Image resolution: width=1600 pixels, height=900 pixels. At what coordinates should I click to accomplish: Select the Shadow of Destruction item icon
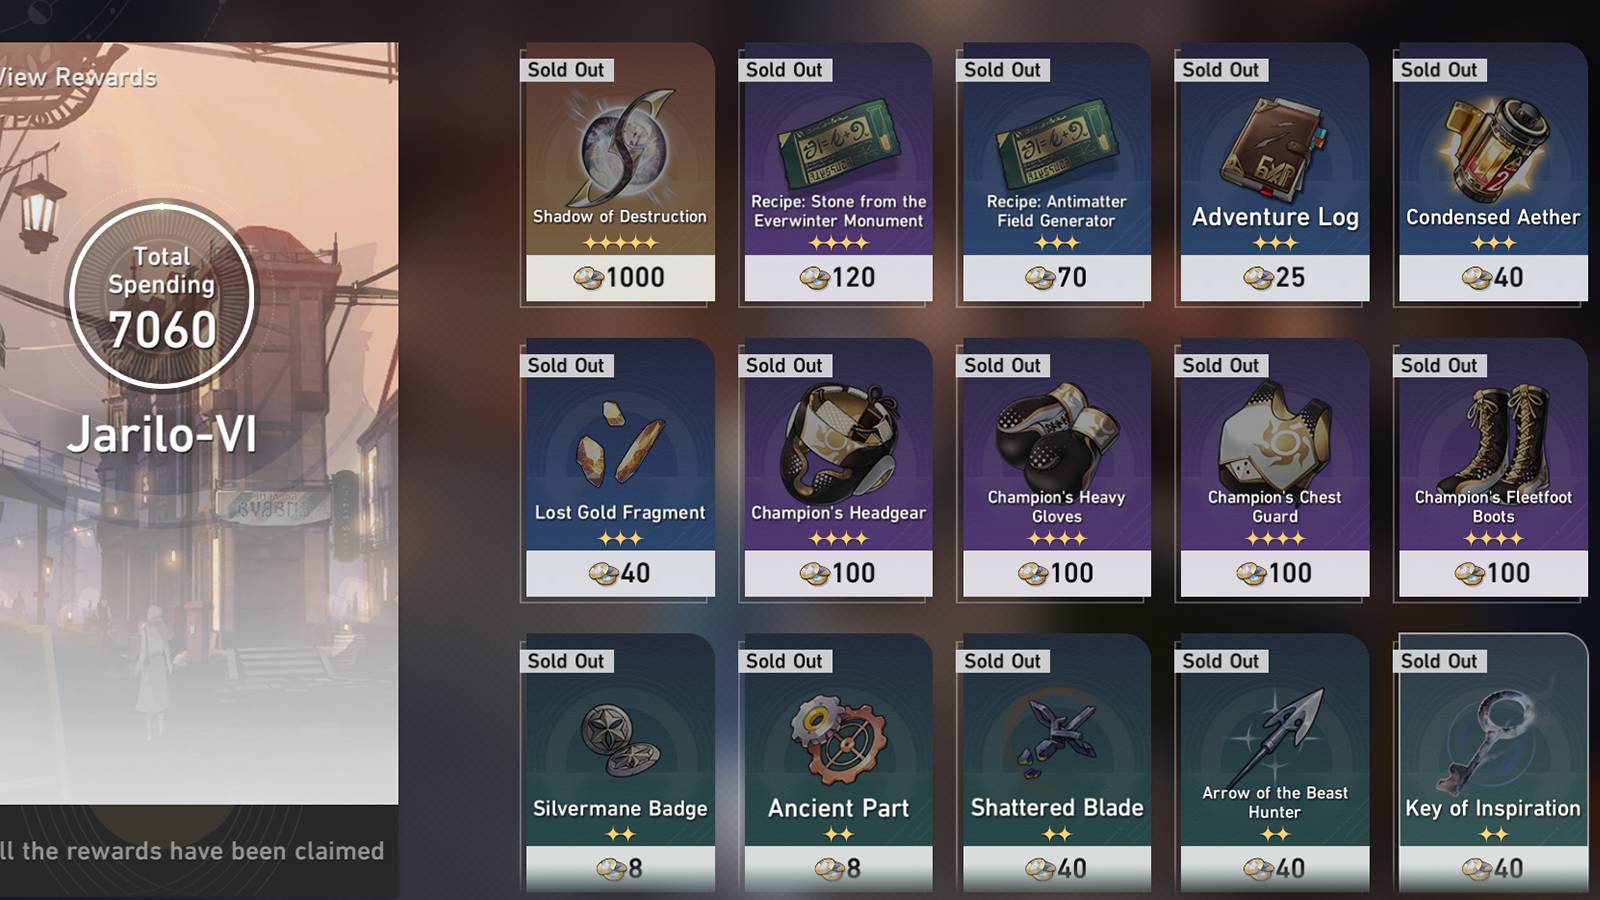click(622, 147)
